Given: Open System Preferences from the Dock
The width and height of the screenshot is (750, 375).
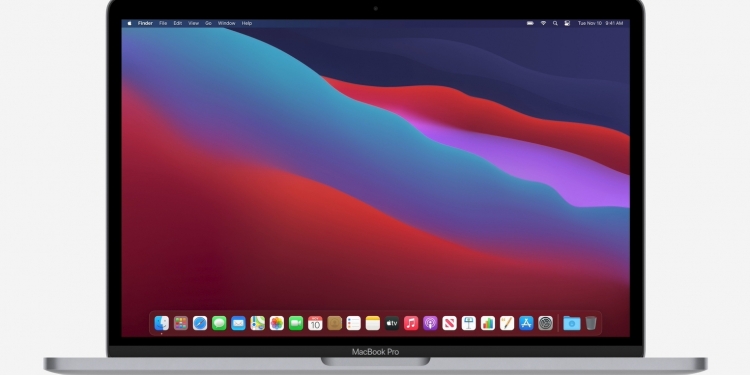Looking at the screenshot, I should click(x=545, y=323).
